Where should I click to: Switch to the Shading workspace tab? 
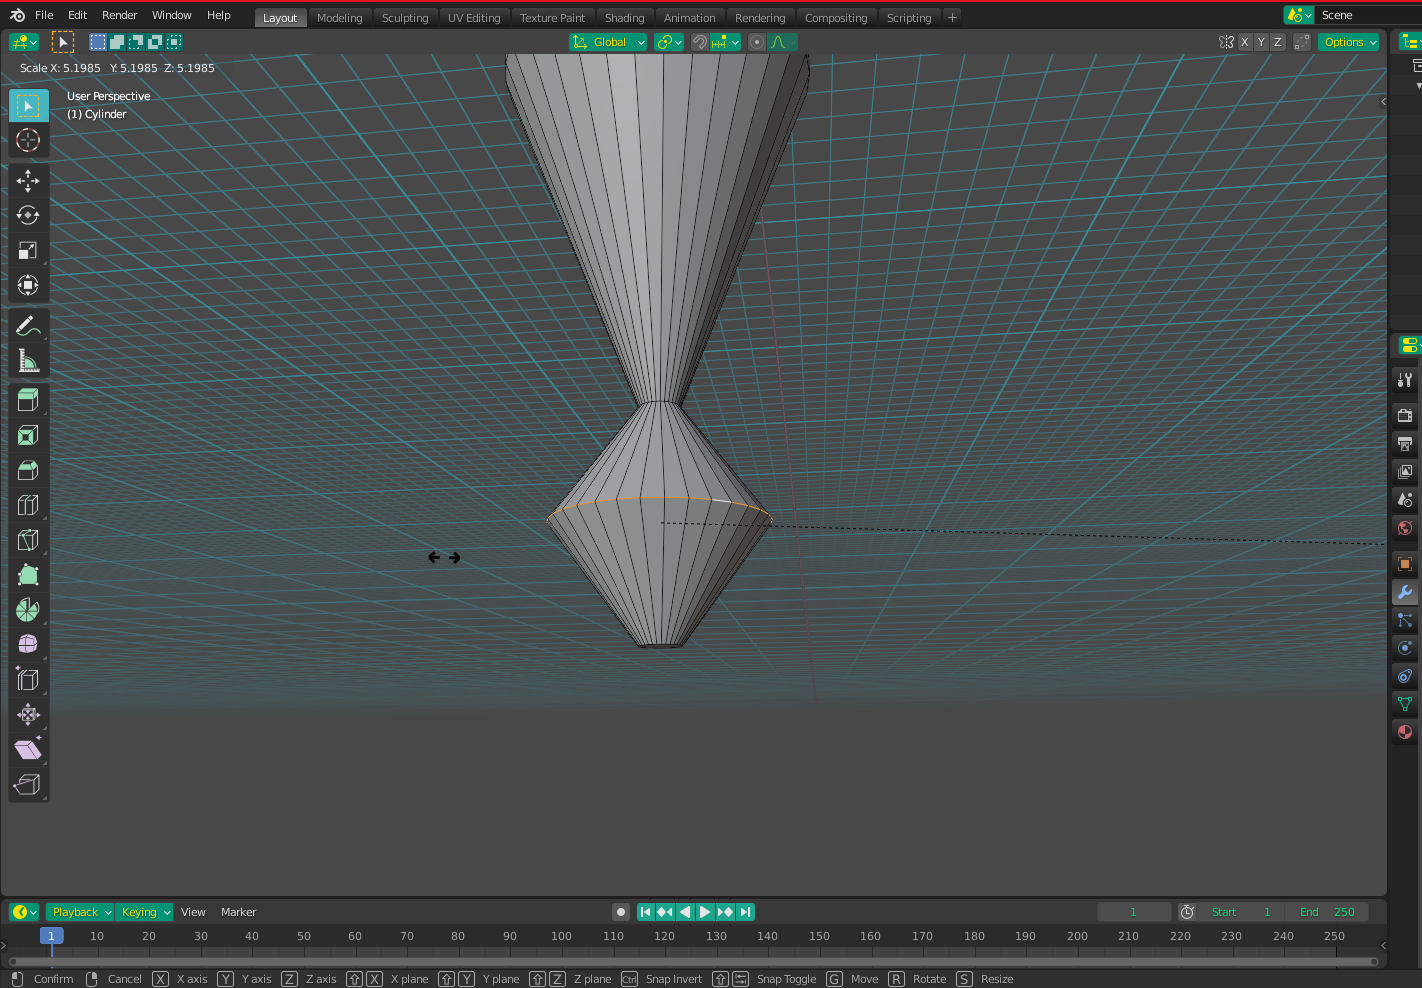624,18
